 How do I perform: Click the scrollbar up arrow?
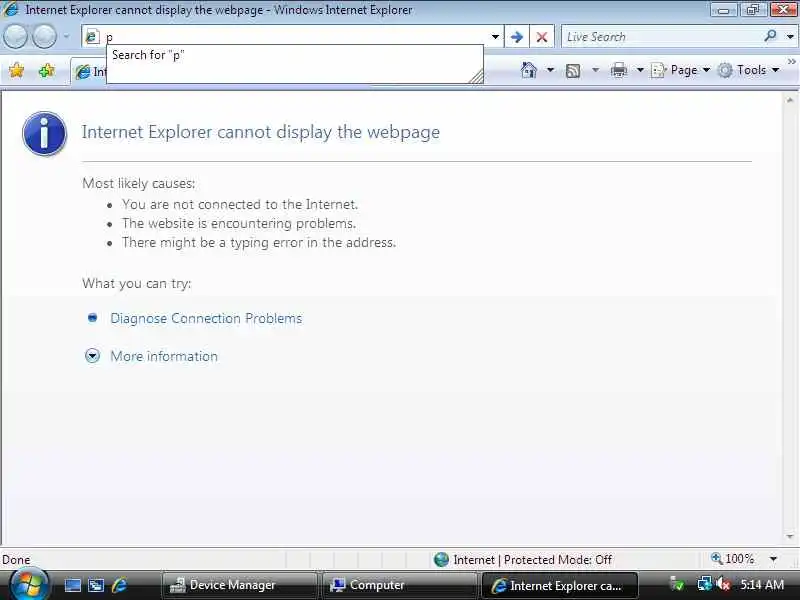[x=790, y=100]
